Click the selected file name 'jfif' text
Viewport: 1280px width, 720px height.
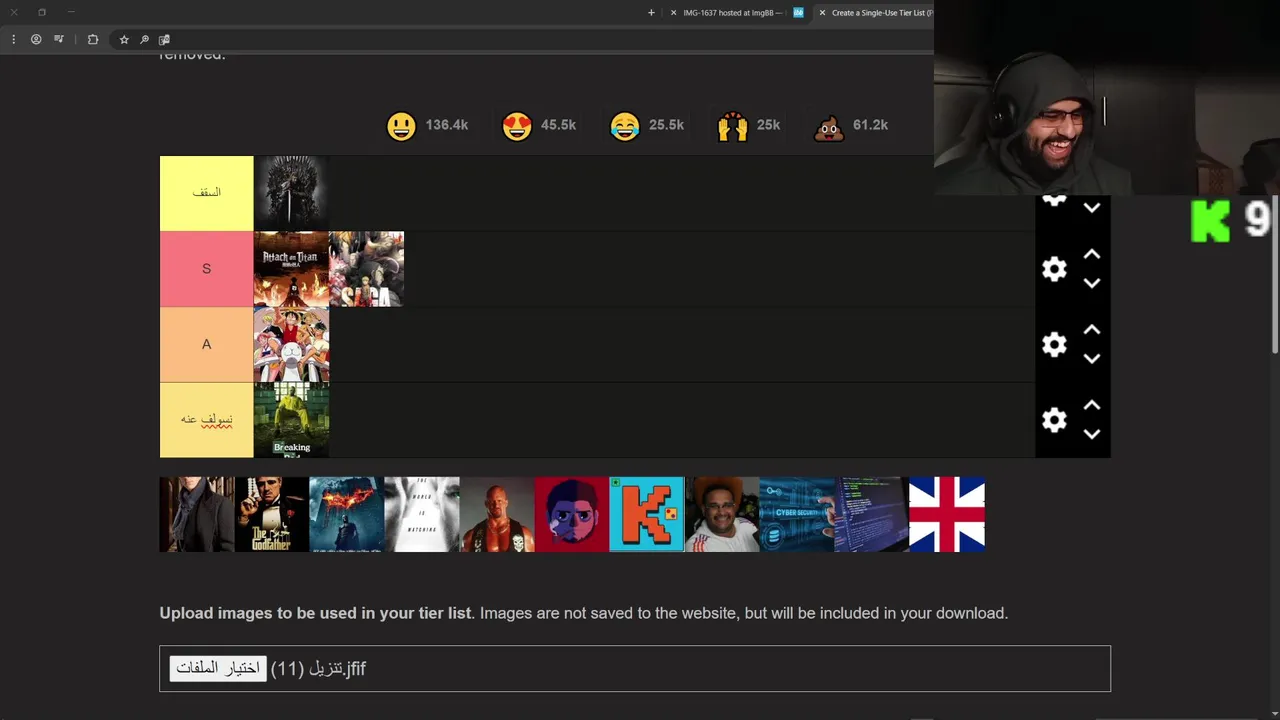[x=319, y=668]
